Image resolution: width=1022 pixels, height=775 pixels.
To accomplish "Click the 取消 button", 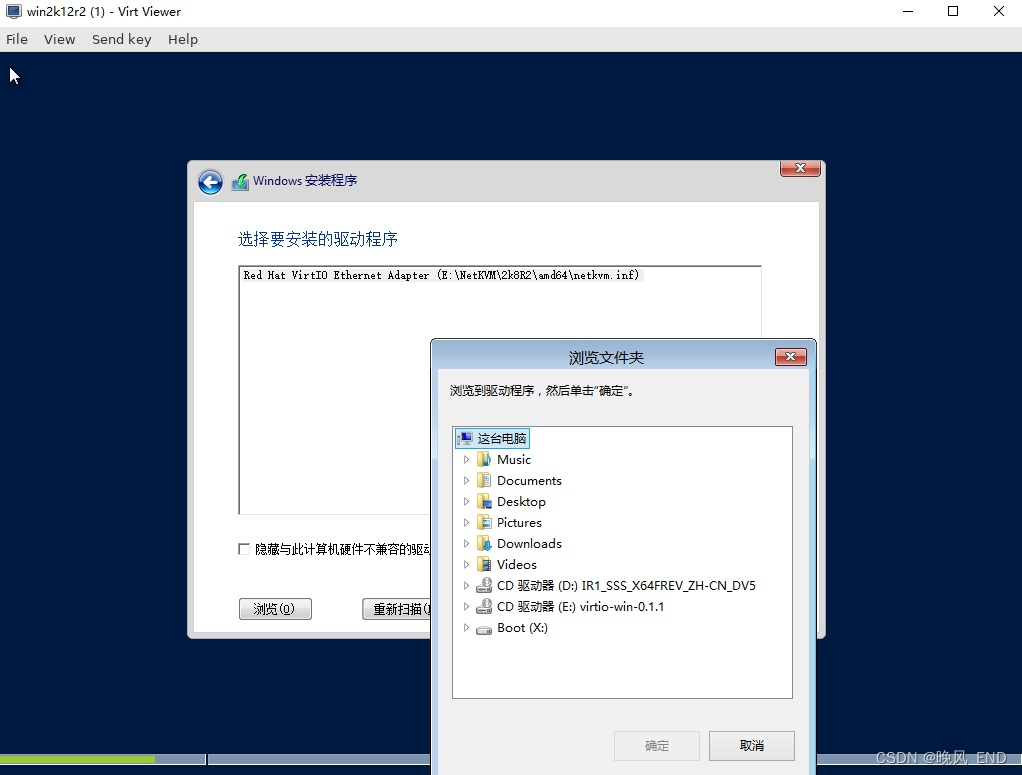I will tap(751, 746).
